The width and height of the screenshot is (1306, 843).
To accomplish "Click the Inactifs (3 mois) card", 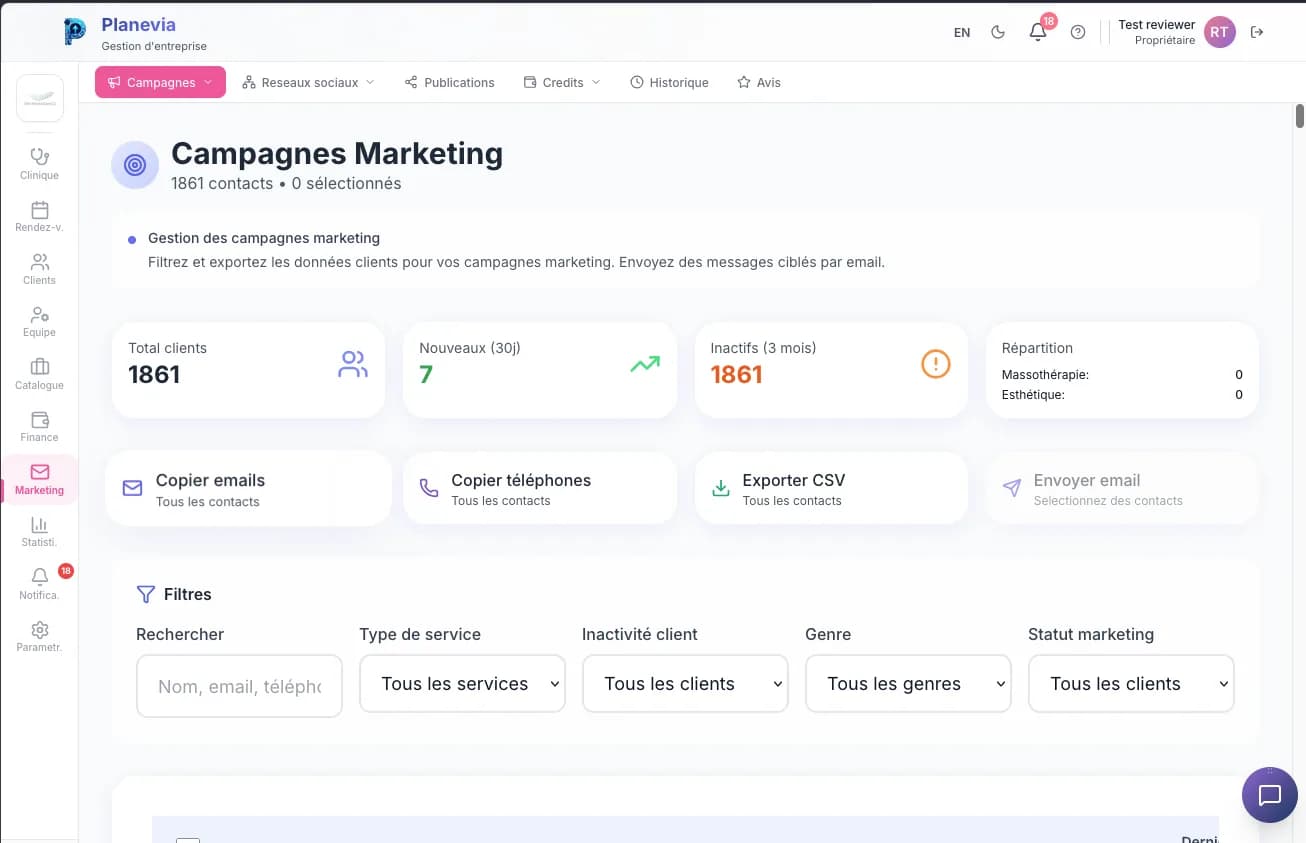I will click(x=831, y=369).
